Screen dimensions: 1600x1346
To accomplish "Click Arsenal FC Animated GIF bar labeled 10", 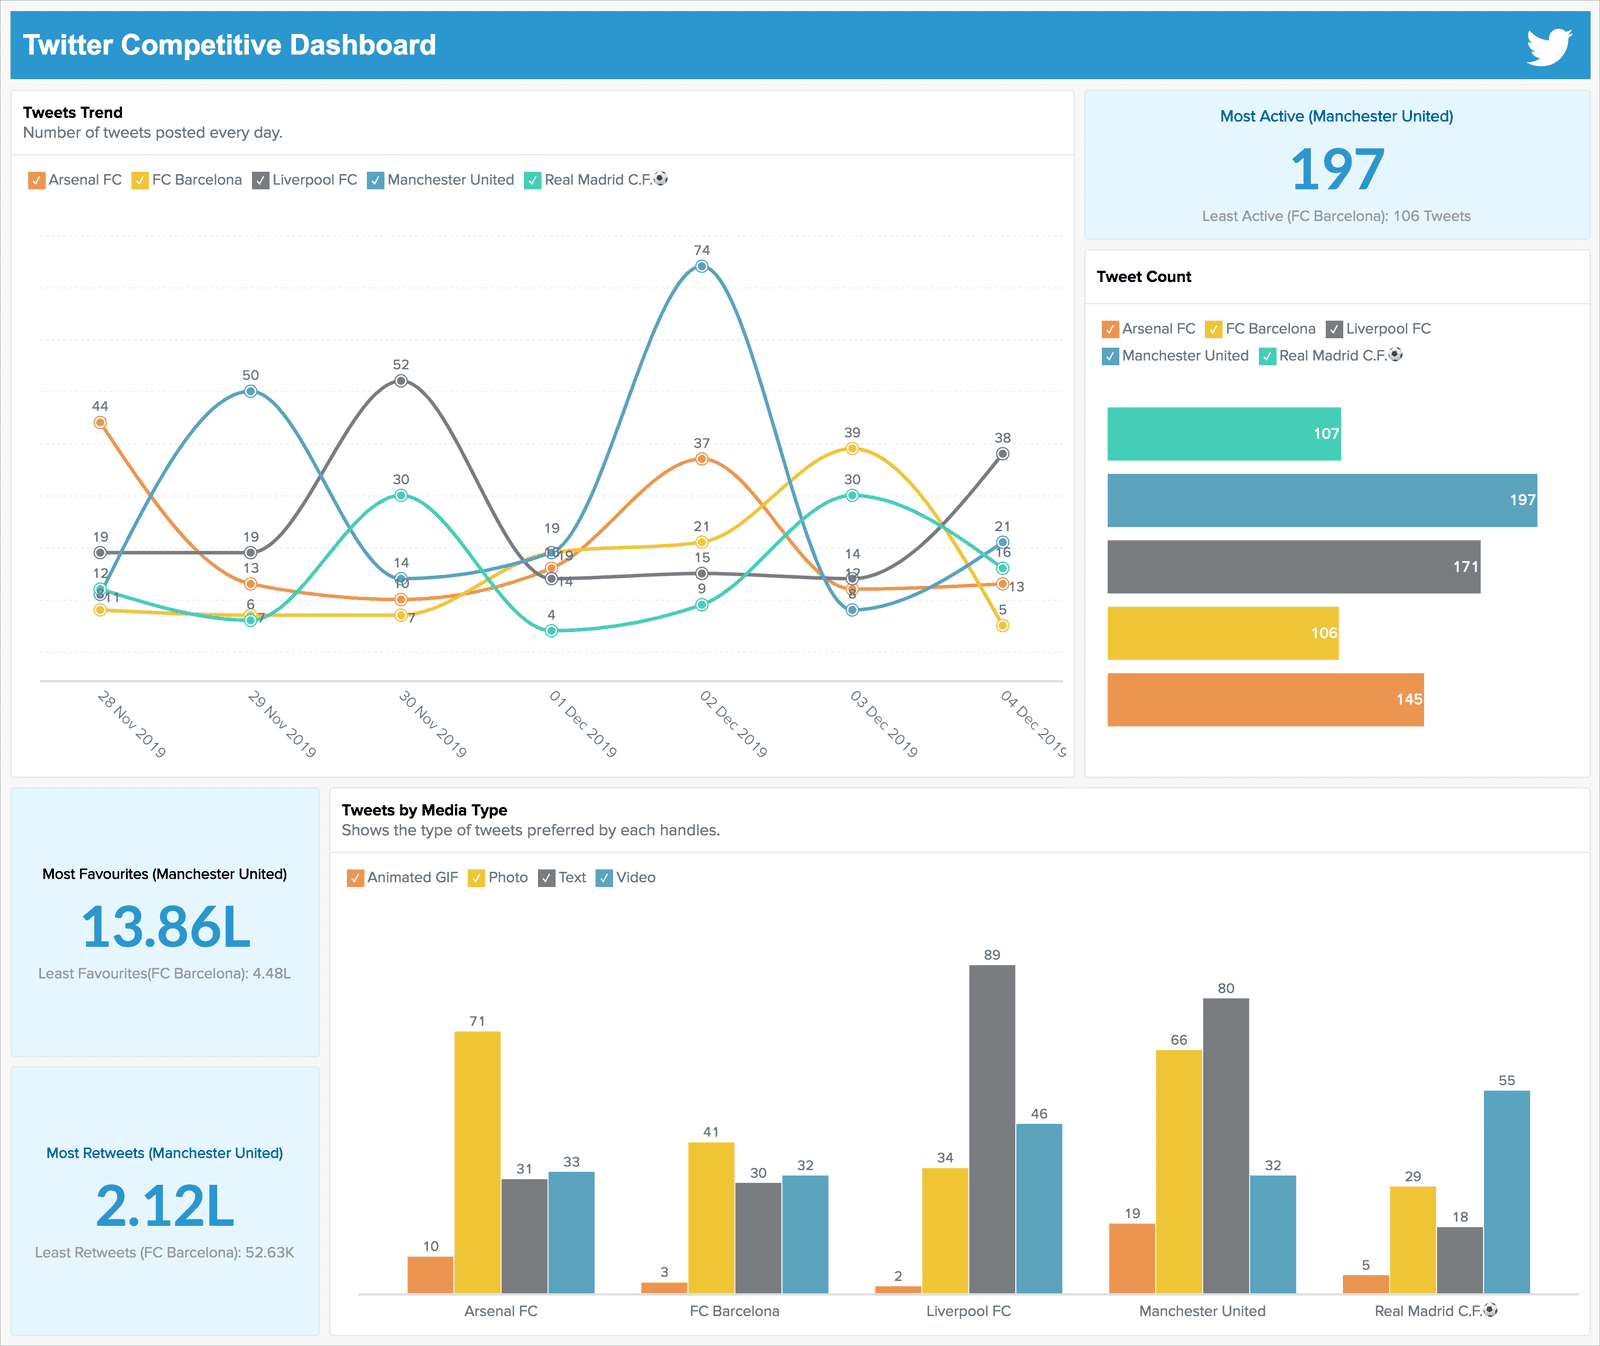I will point(430,1275).
